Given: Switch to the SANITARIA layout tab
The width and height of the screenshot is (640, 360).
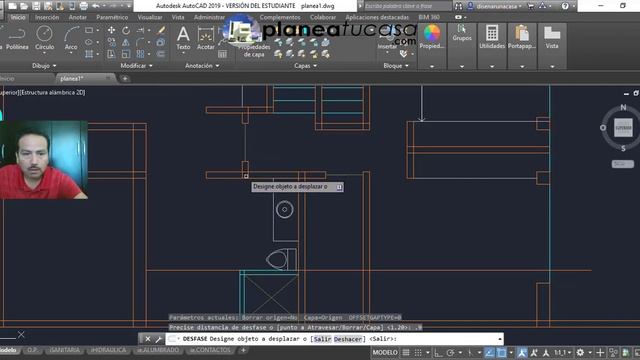Looking at the screenshot, I should [64, 350].
